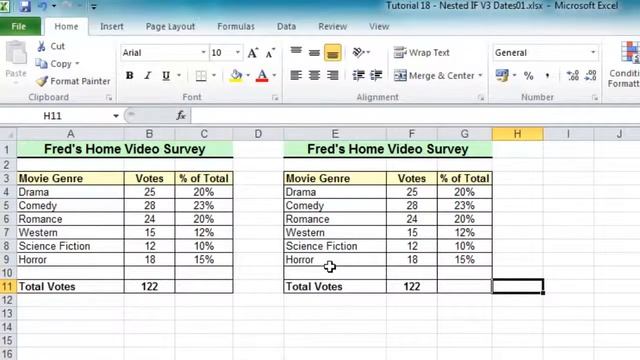This screenshot has width=640, height=360.
Task: Expand the Borders options arrow
Action: (213, 76)
